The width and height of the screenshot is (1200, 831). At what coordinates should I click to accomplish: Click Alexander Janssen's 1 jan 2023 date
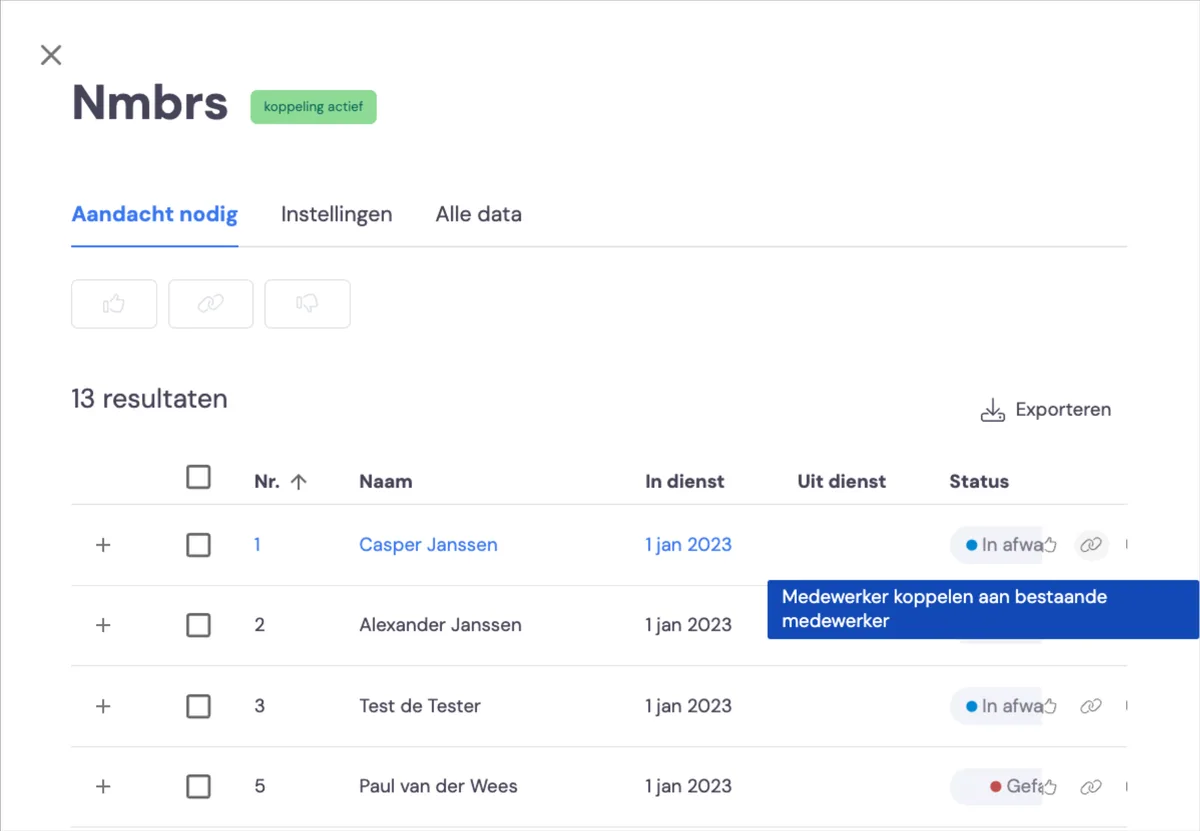(688, 625)
